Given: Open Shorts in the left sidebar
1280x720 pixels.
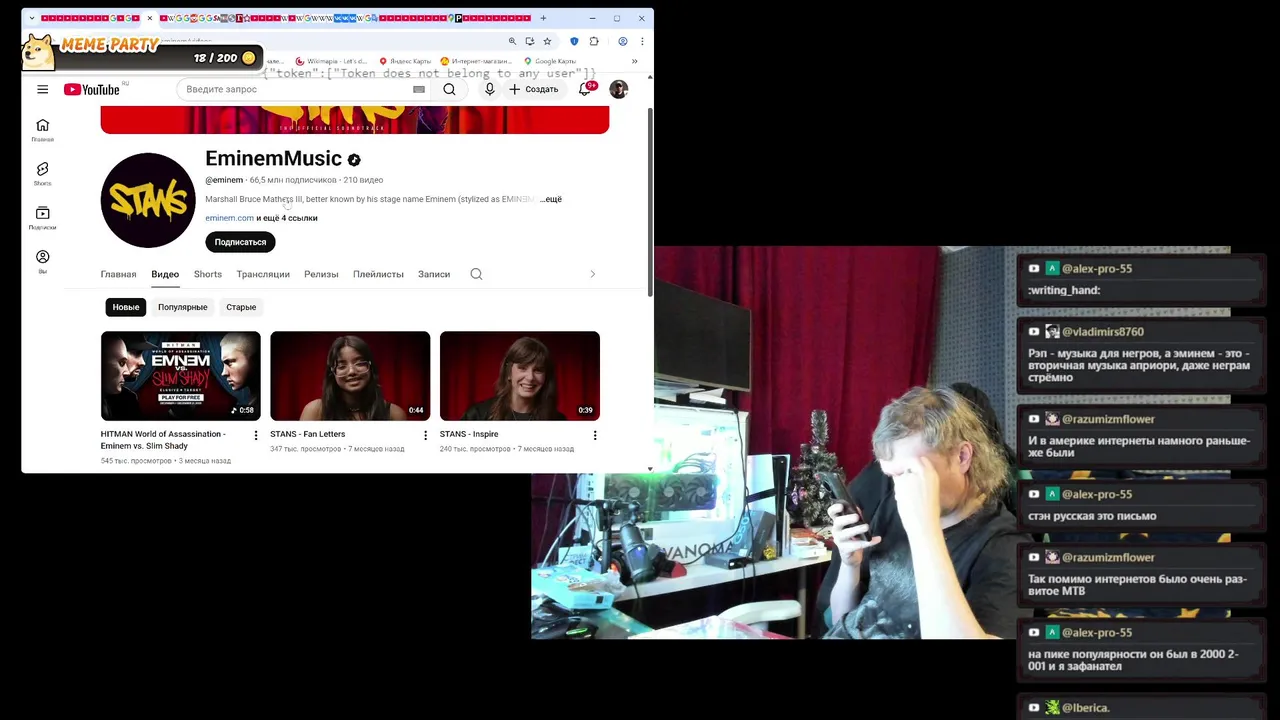Looking at the screenshot, I should point(42,174).
